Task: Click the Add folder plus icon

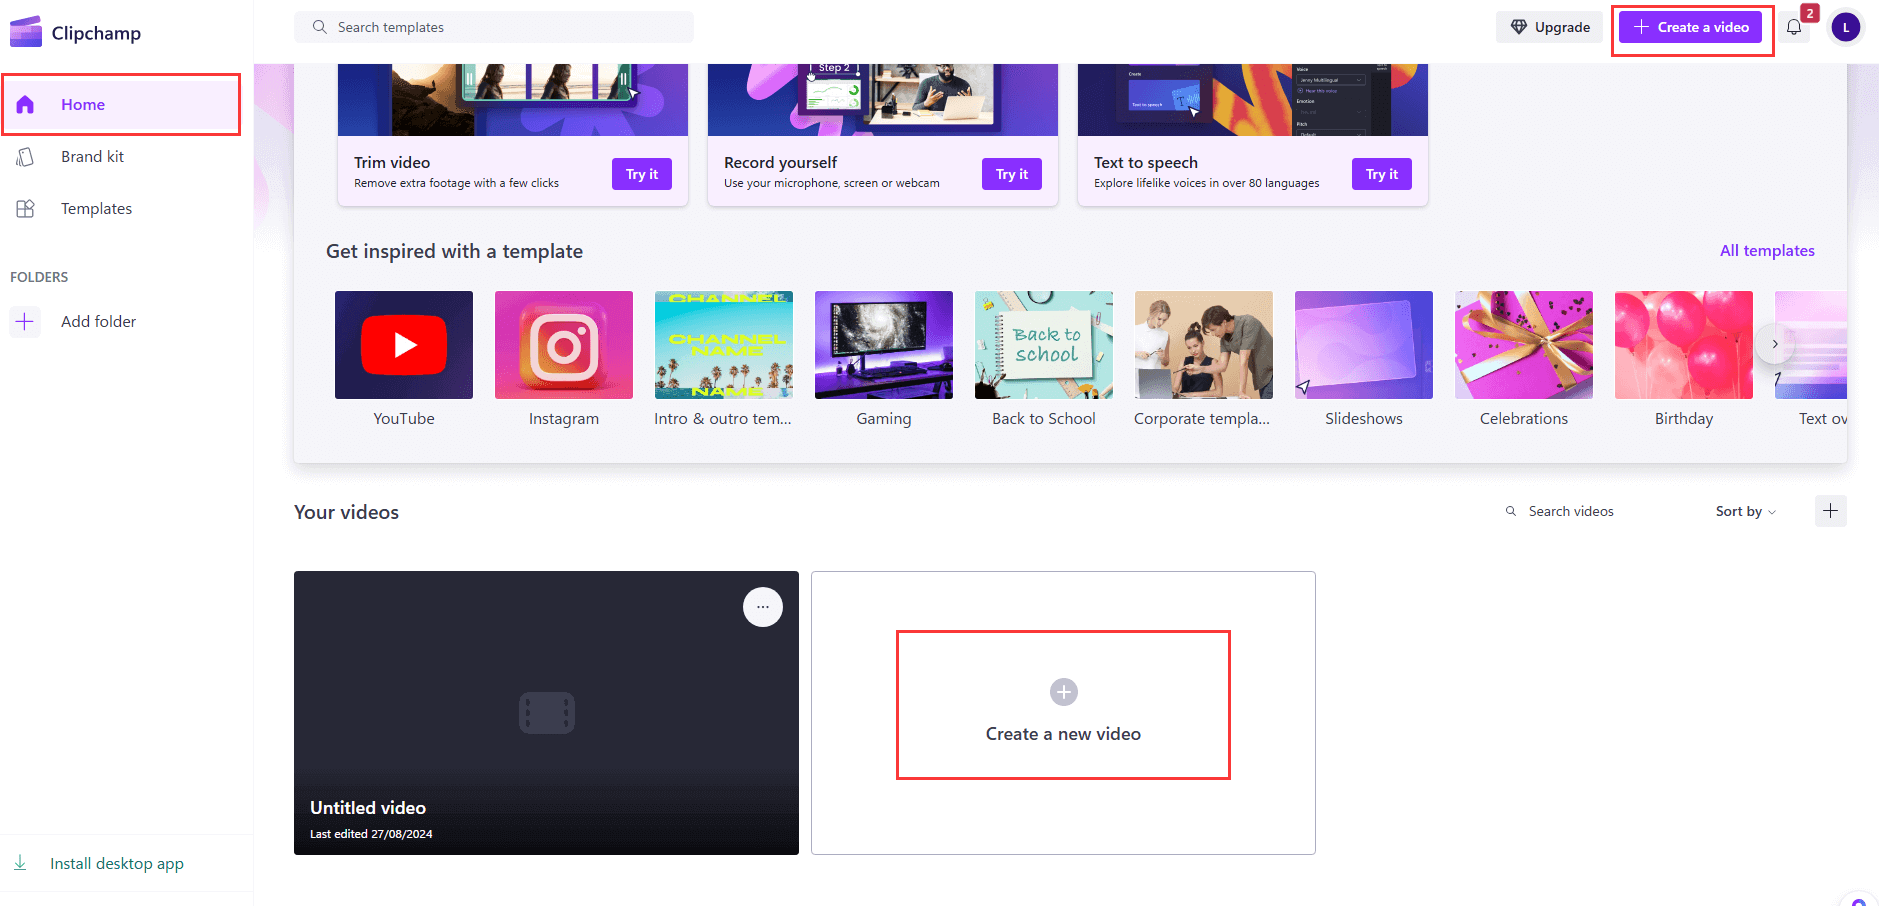Action: tap(25, 321)
